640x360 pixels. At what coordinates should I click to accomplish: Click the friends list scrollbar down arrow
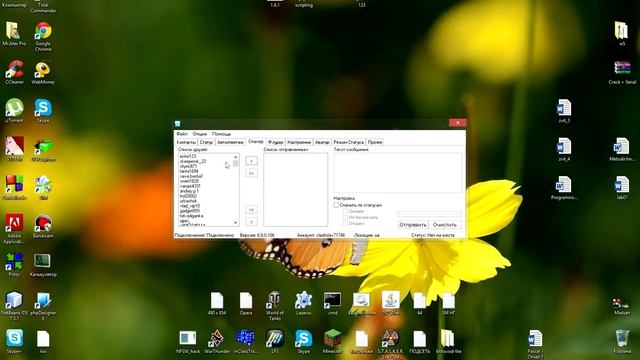pyautogui.click(x=236, y=223)
